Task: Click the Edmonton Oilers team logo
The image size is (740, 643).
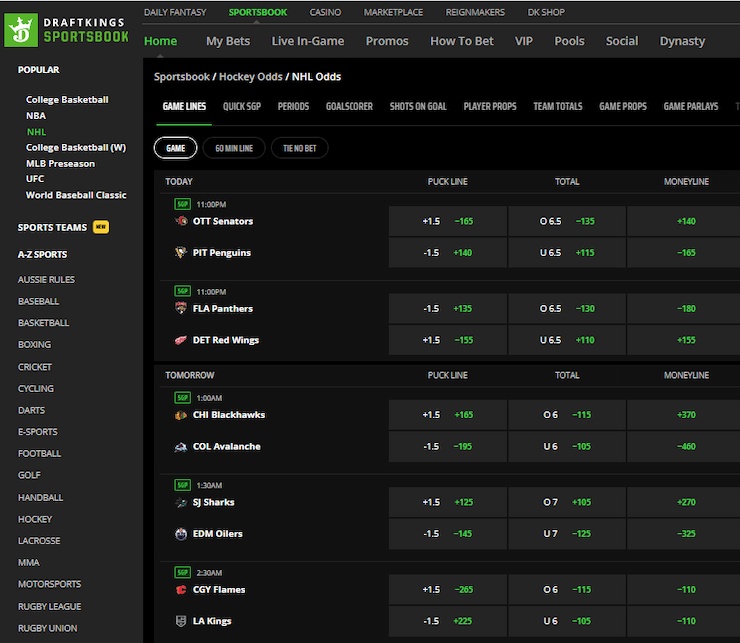Action: [x=181, y=534]
